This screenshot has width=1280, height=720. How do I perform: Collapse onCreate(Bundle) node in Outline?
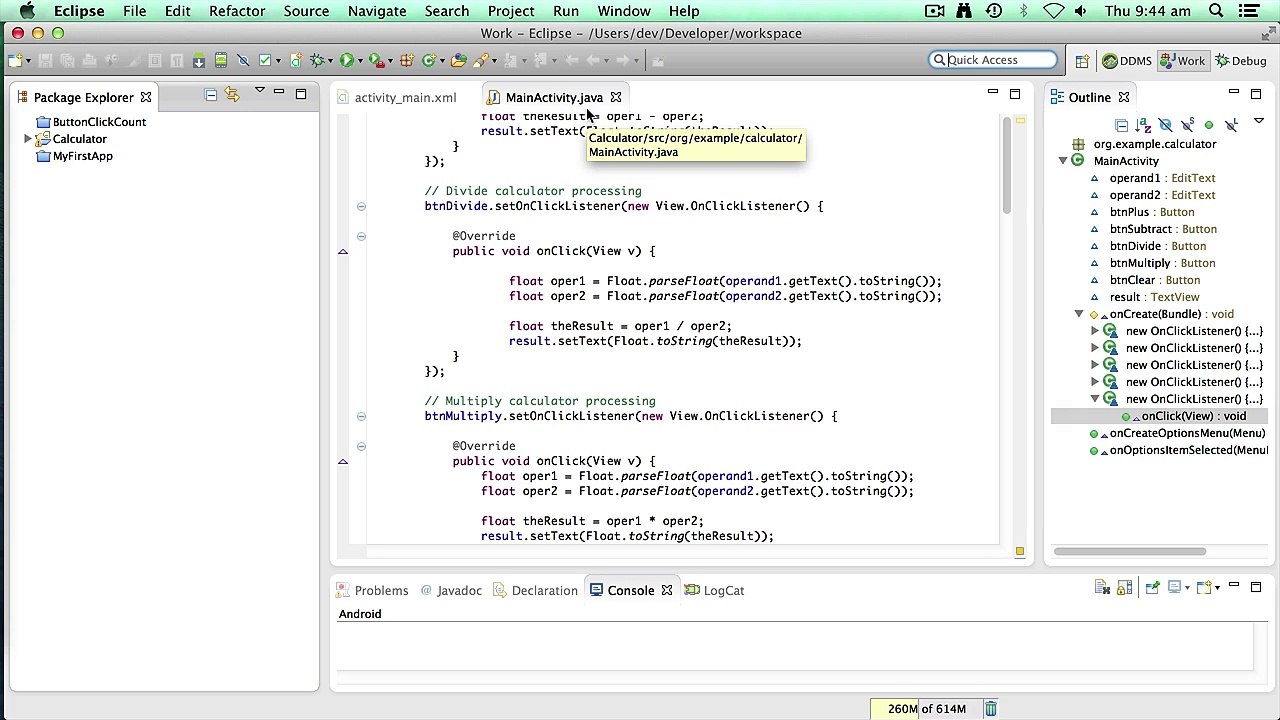click(x=1079, y=314)
